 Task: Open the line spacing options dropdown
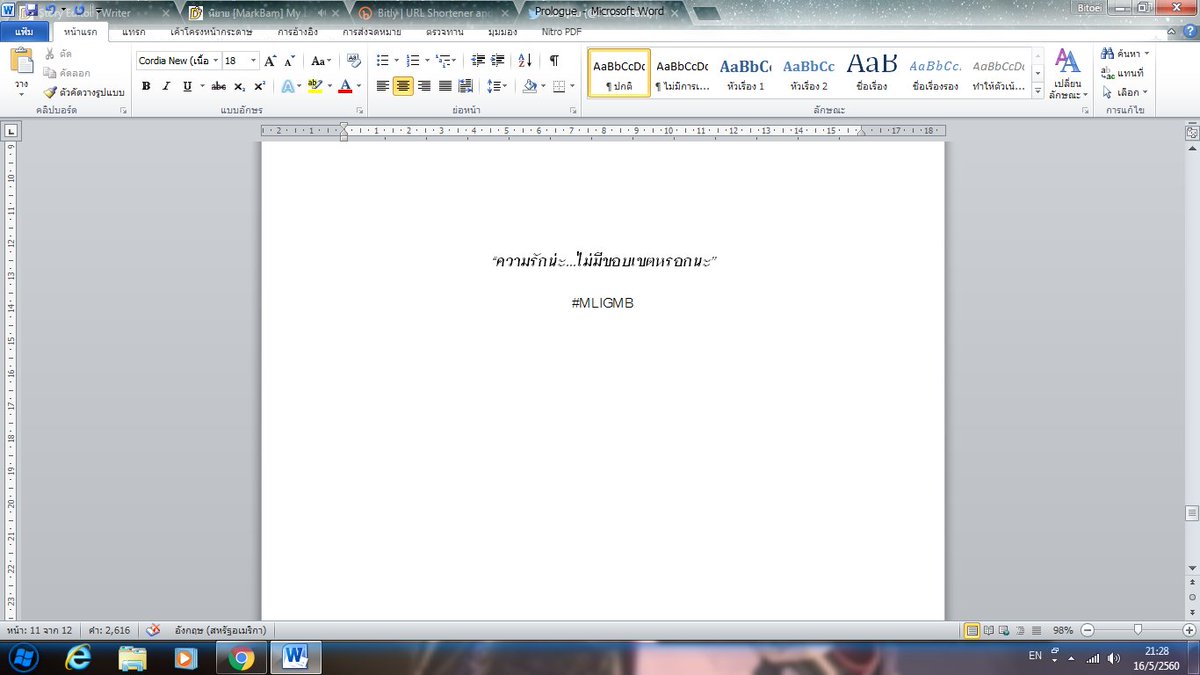click(498, 87)
